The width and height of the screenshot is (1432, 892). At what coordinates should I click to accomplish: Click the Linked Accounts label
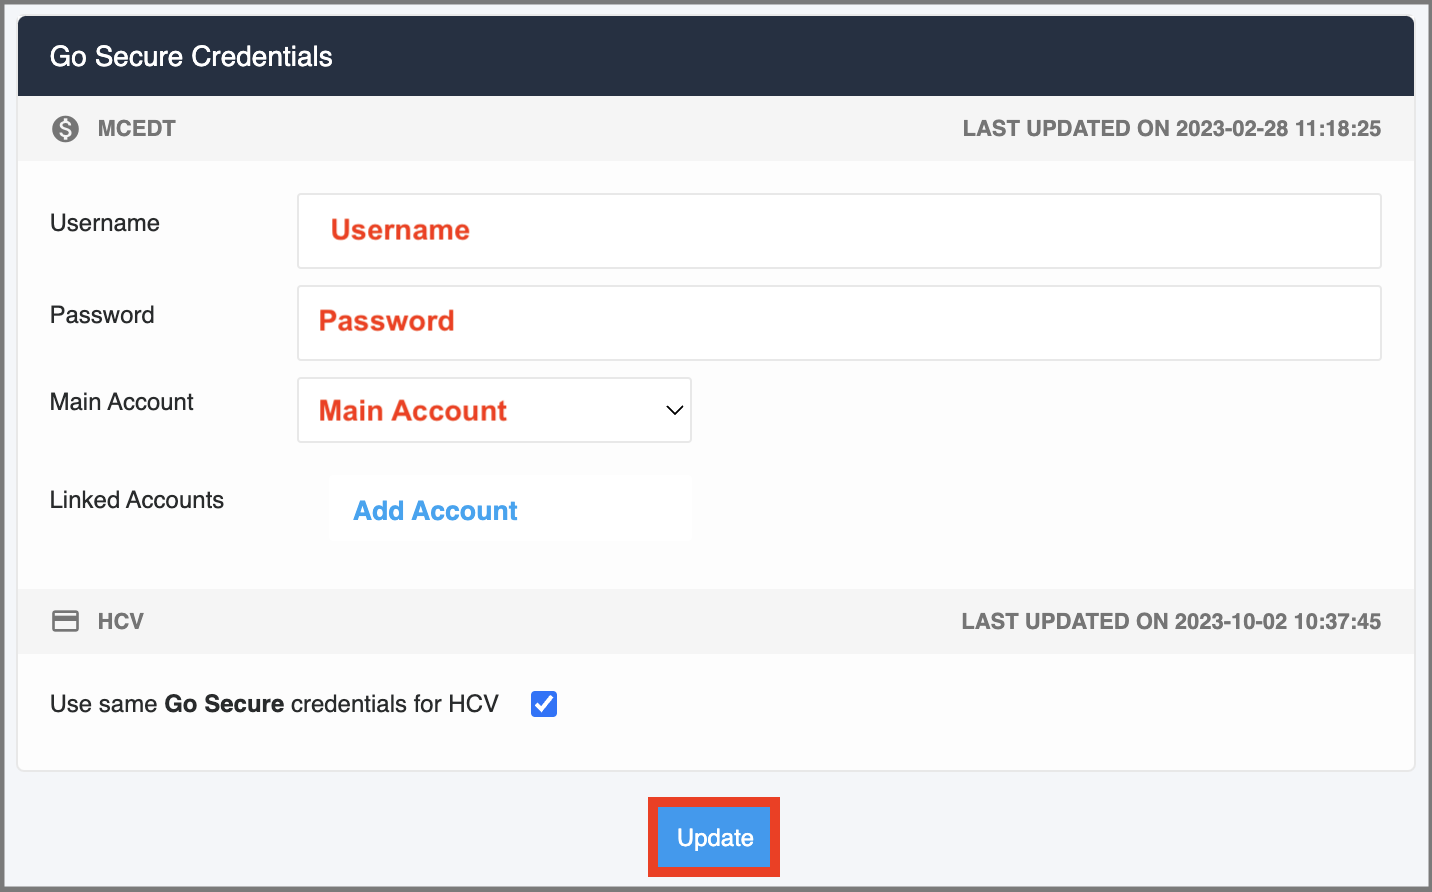137,500
